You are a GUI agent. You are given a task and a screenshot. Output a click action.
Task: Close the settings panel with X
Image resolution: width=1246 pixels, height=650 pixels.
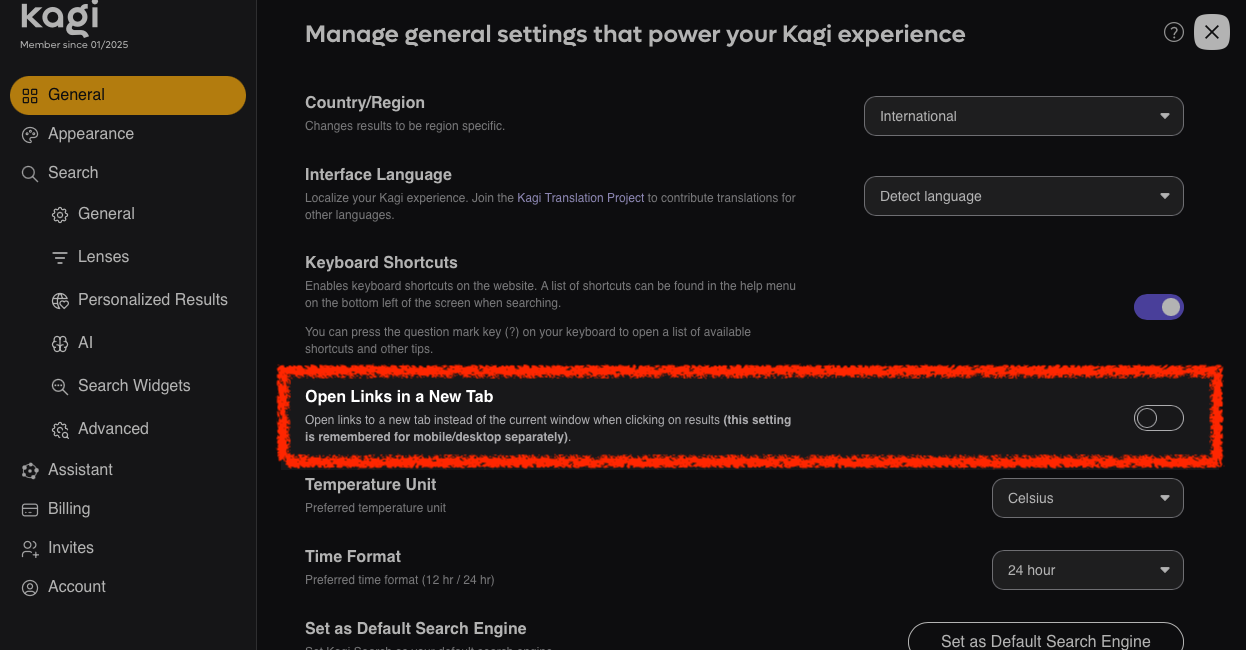1212,32
